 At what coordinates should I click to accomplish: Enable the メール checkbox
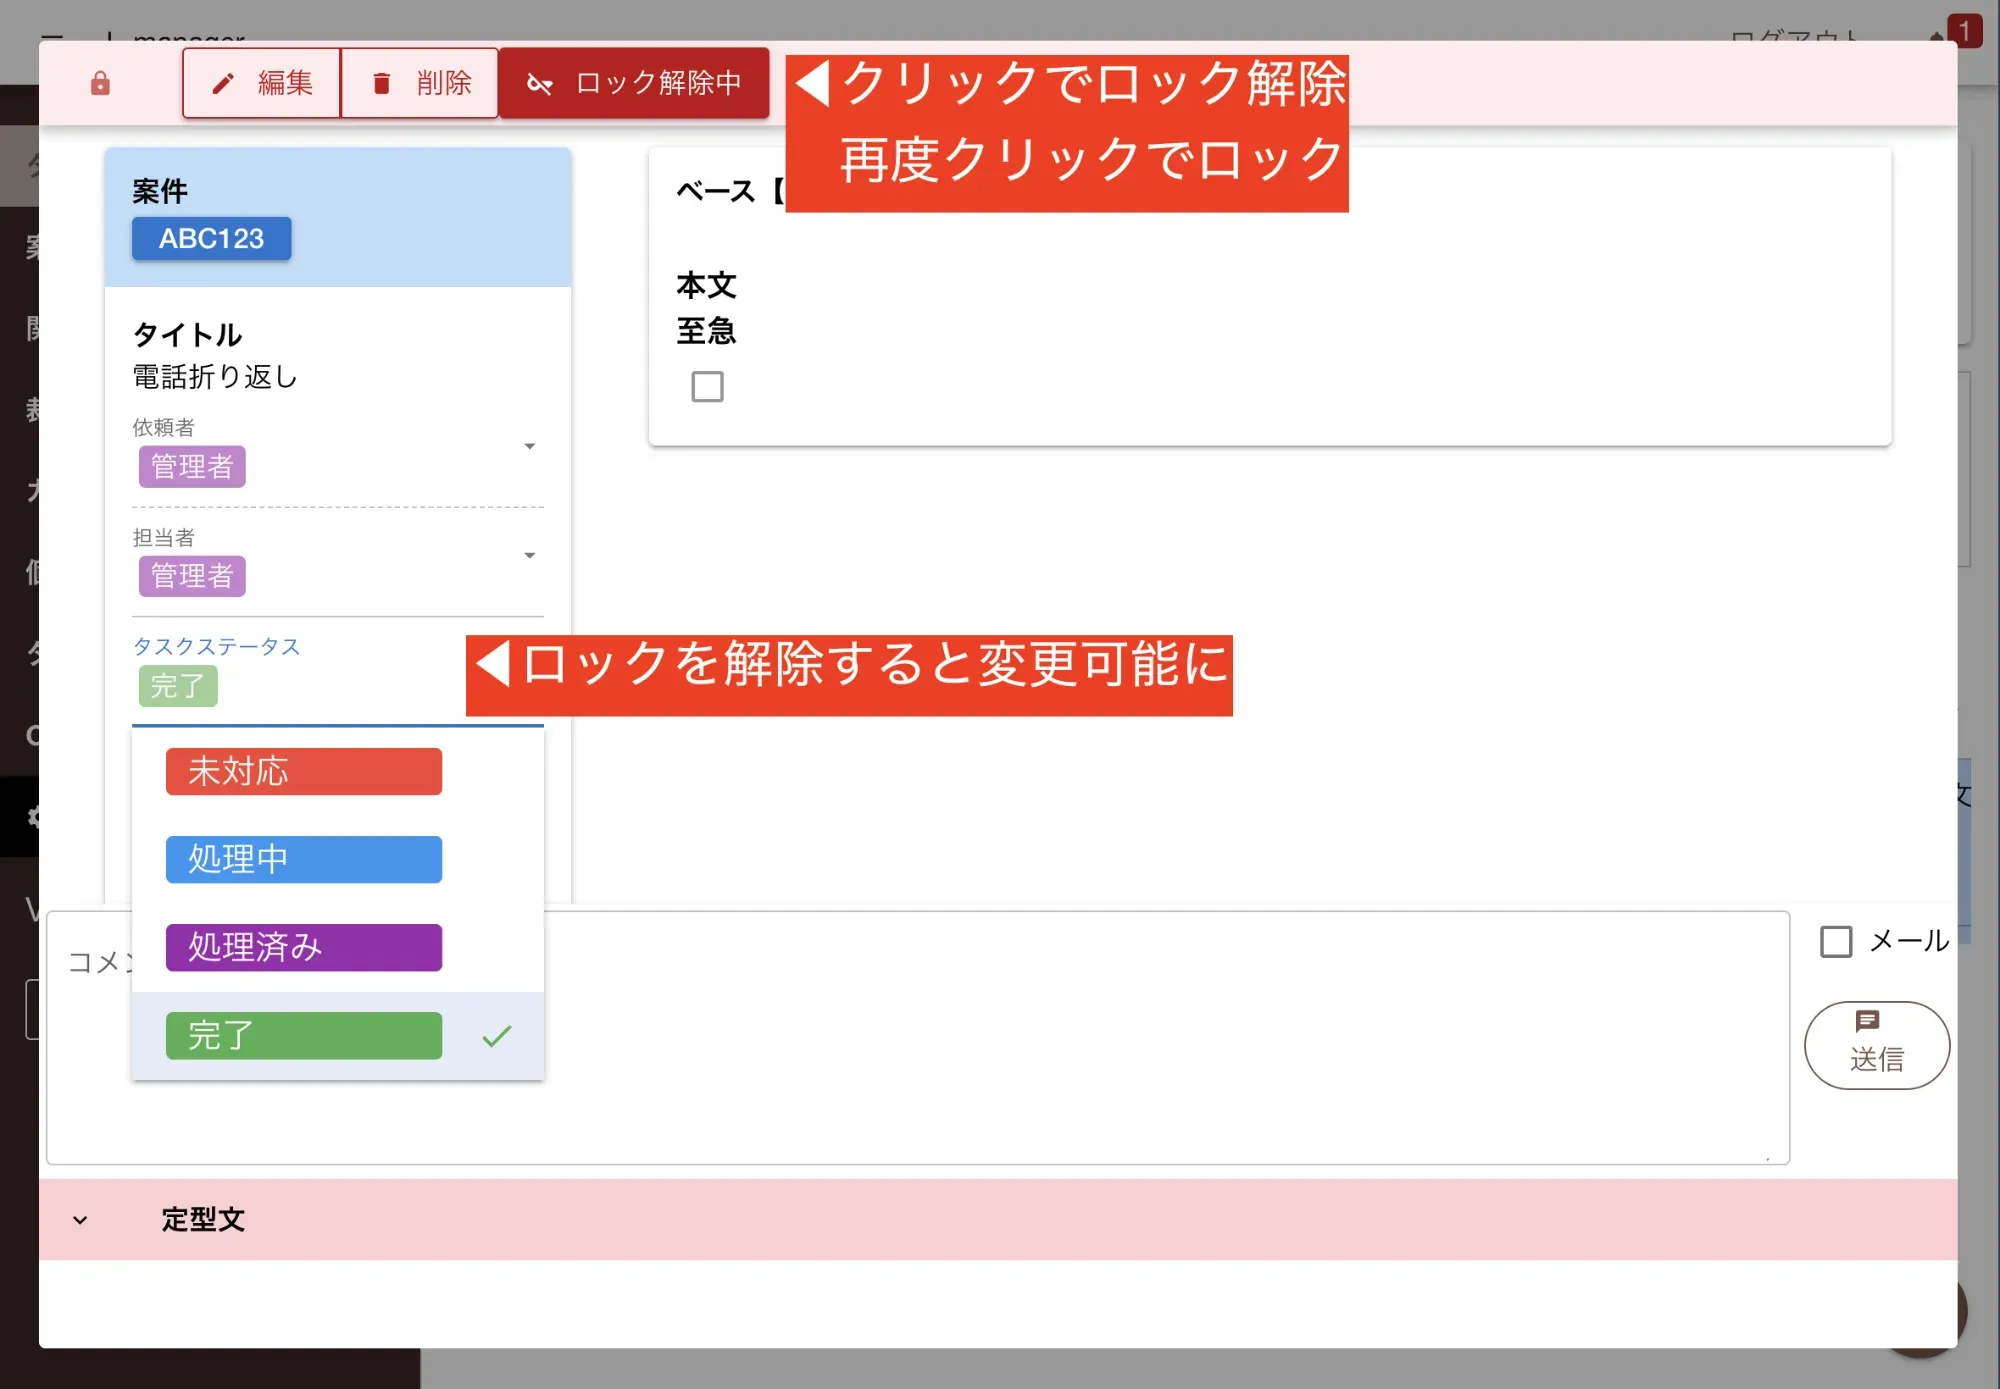point(1836,941)
